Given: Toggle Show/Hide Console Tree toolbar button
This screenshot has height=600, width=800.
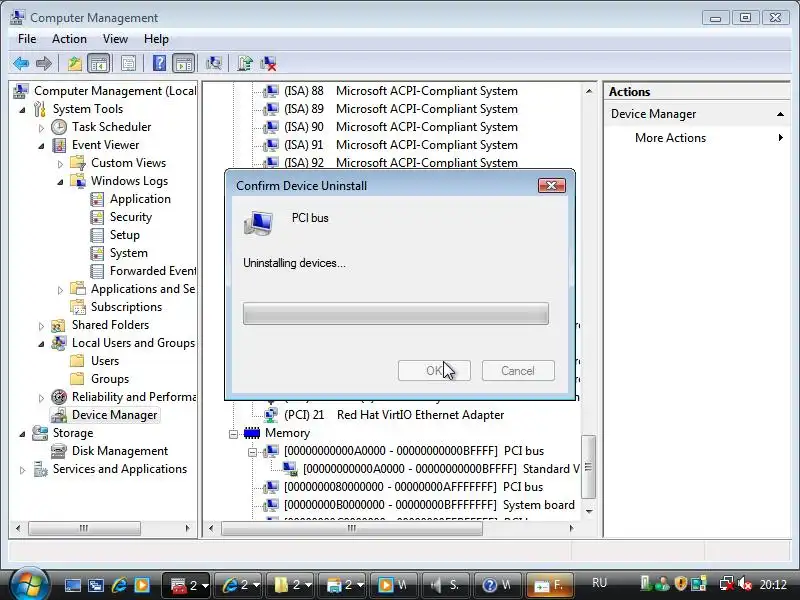Looking at the screenshot, I should 98,64.
